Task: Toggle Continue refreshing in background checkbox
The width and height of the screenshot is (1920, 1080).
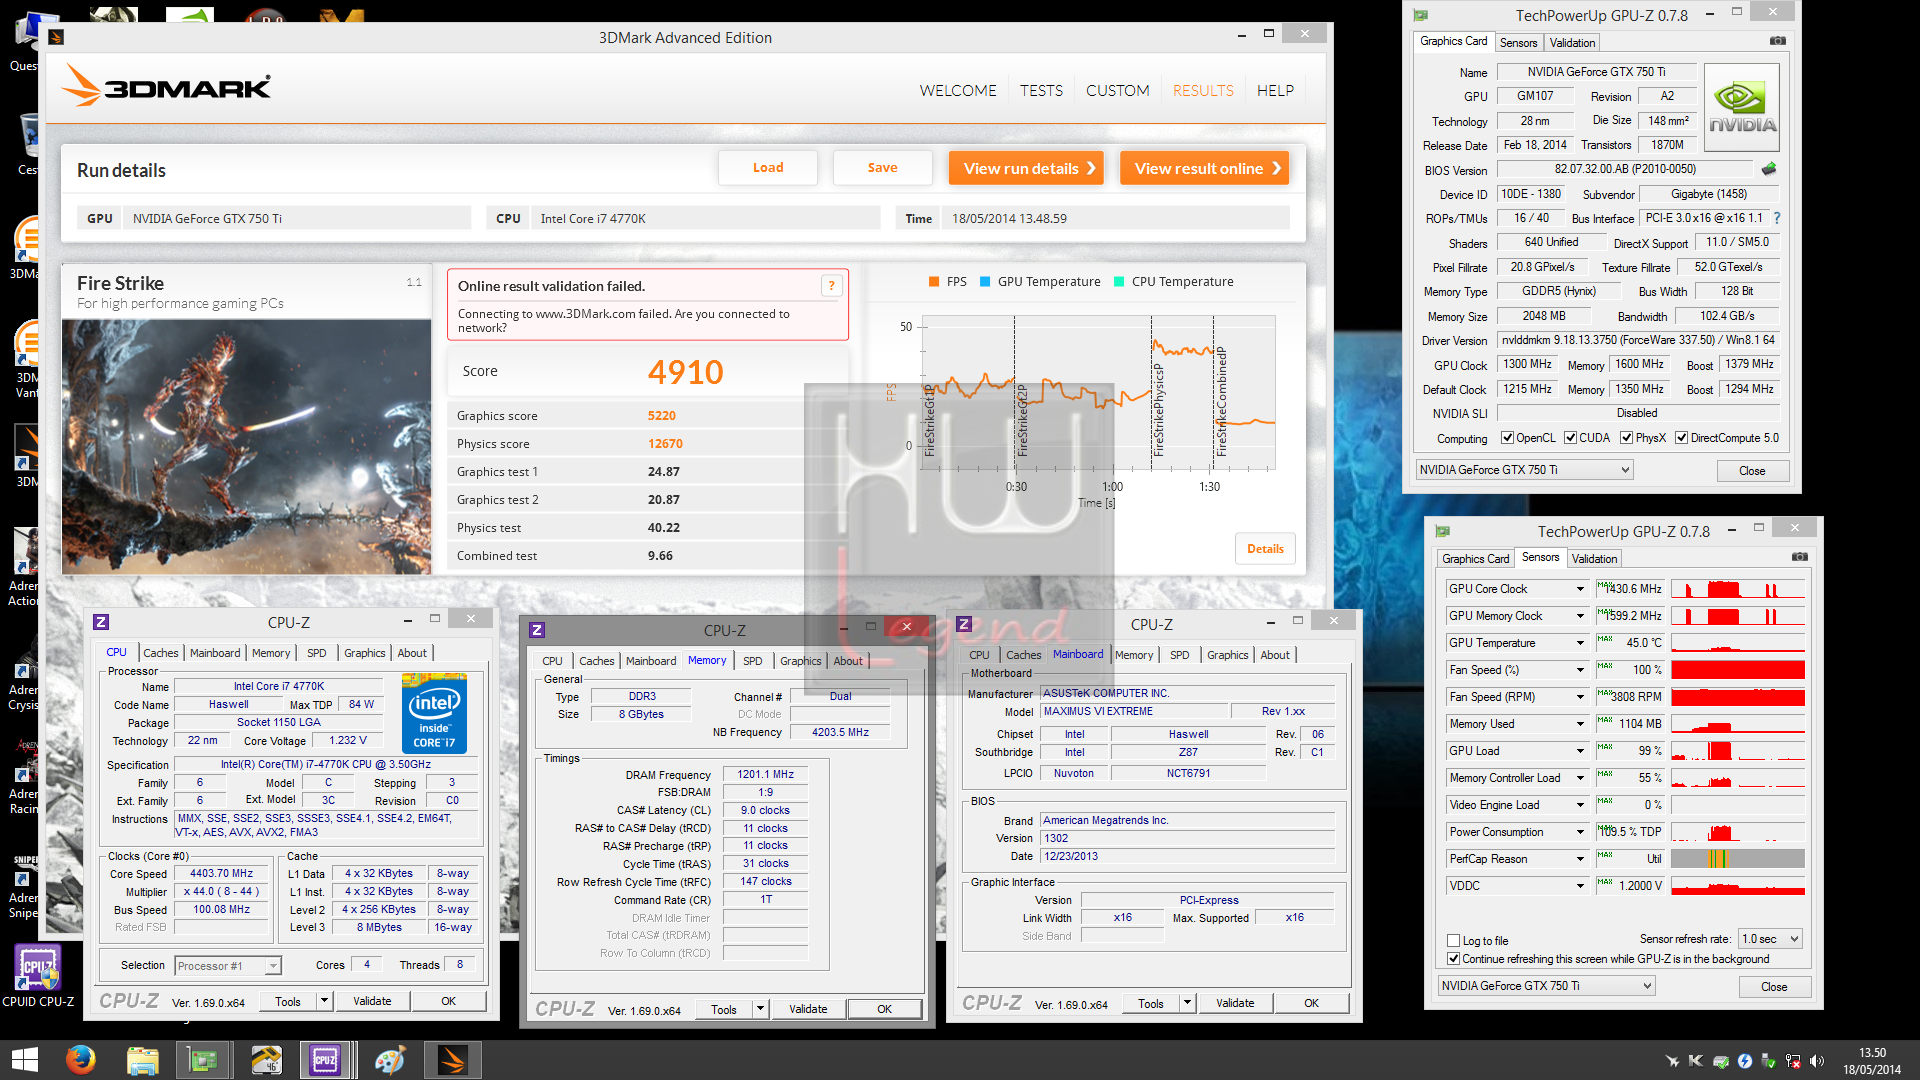Action: pyautogui.click(x=1453, y=959)
